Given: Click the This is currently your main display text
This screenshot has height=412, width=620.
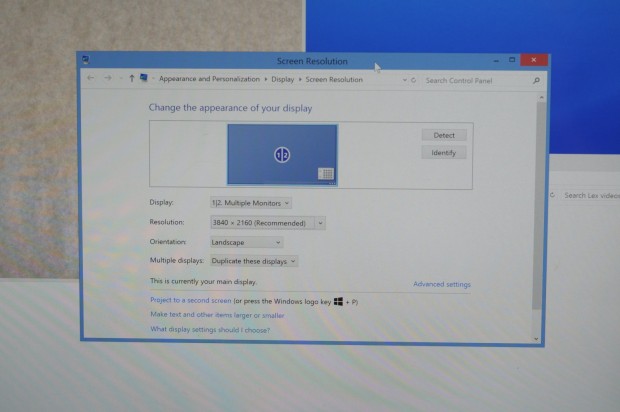Looking at the screenshot, I should (x=203, y=282).
